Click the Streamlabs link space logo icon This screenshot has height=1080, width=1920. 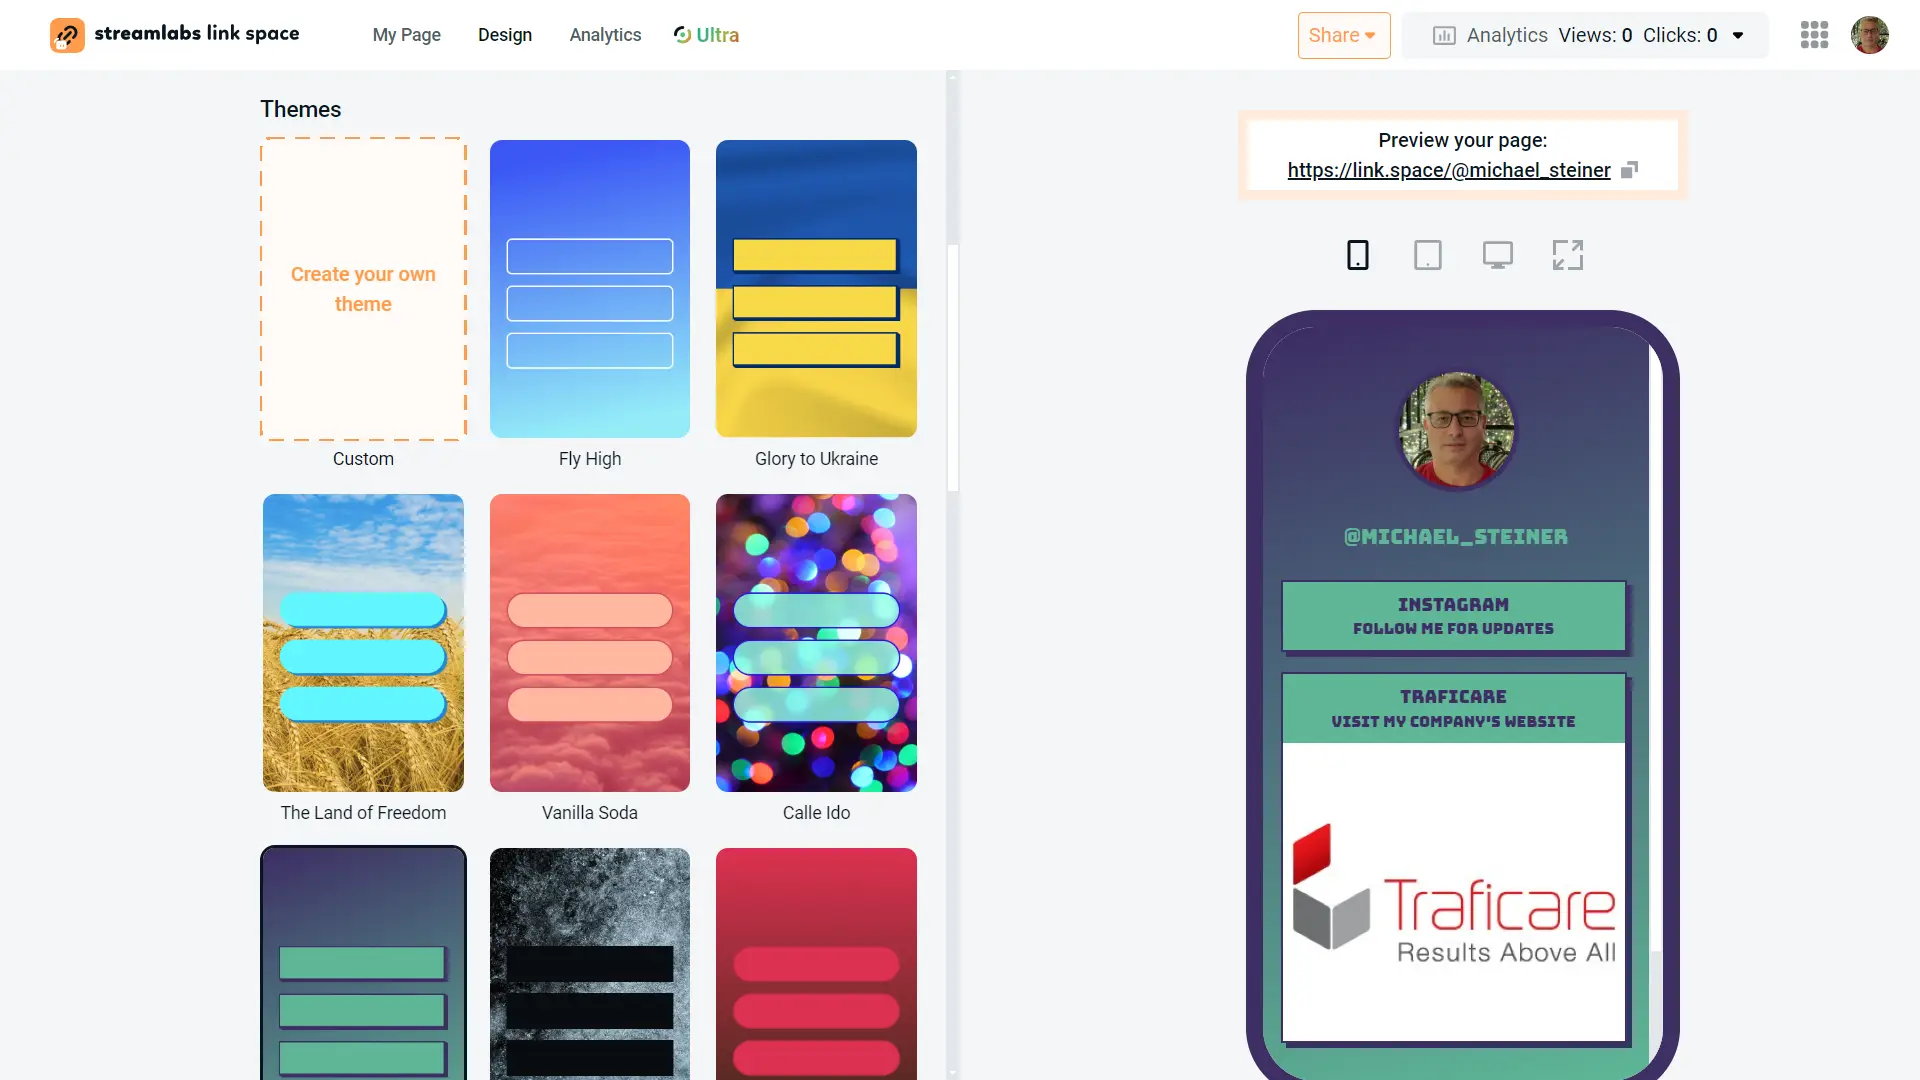point(66,33)
